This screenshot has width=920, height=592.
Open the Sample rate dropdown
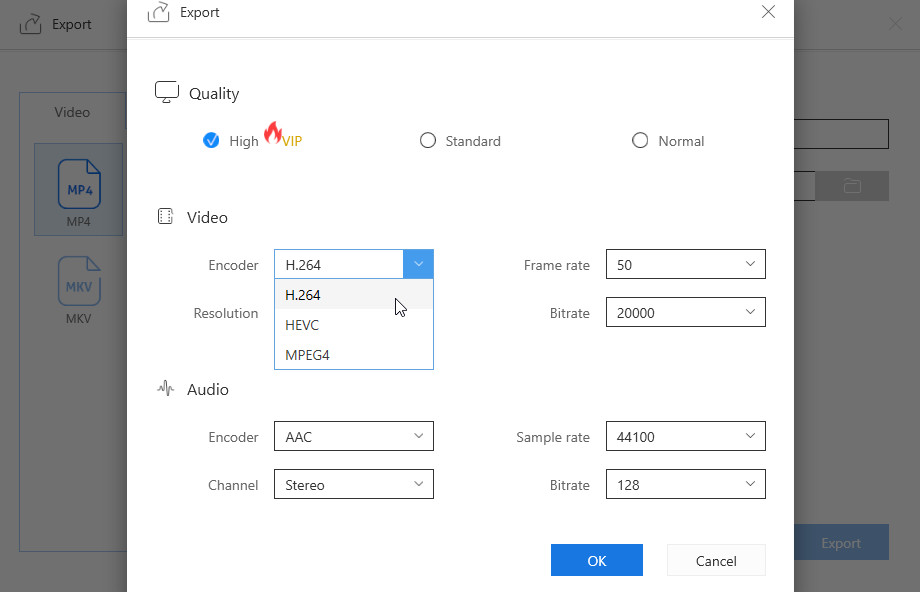pyautogui.click(x=685, y=437)
